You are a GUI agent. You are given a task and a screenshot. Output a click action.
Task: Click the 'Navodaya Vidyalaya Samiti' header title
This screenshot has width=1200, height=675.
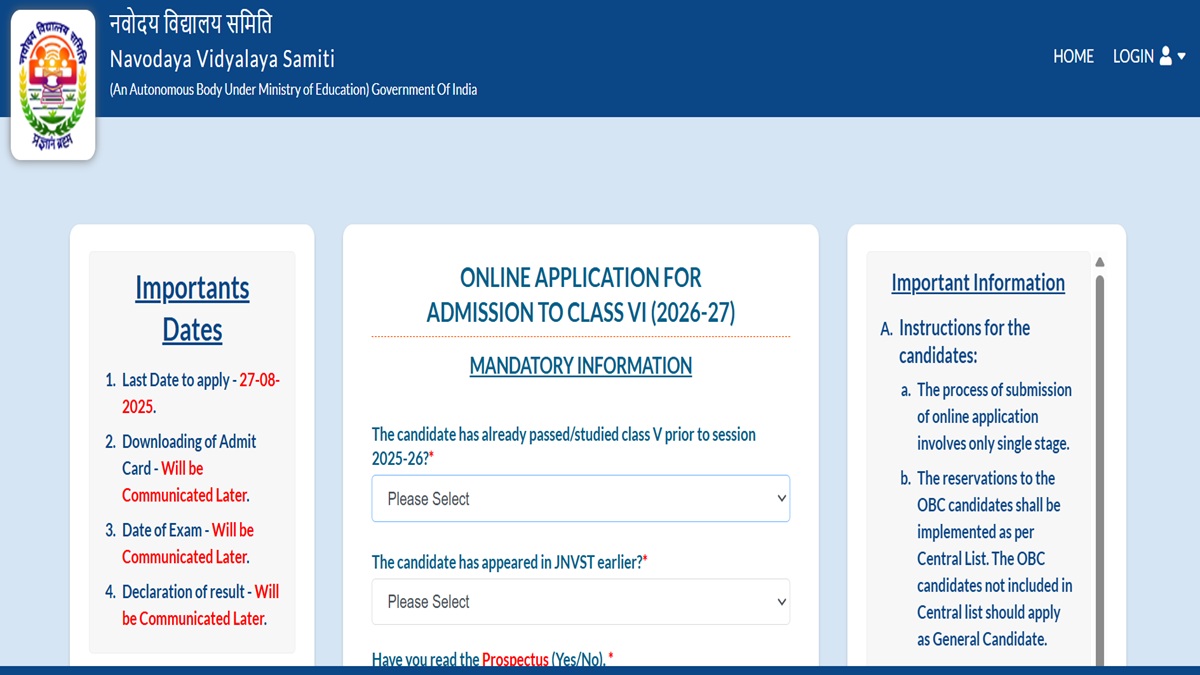tap(222, 59)
